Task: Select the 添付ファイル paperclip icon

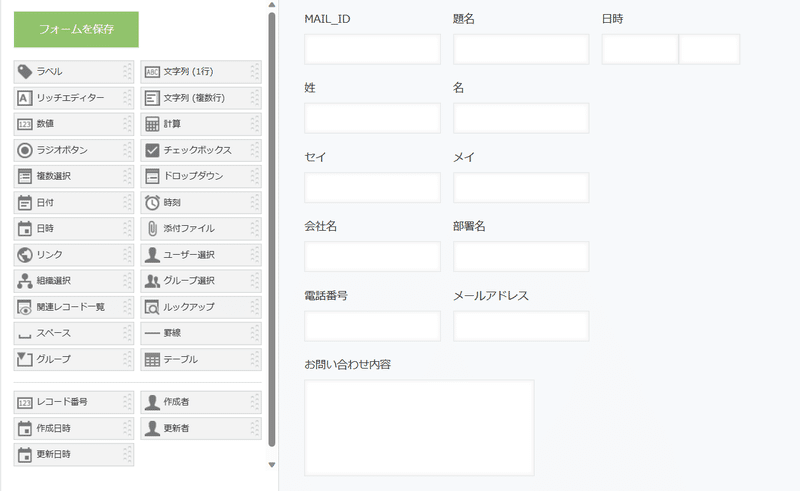Action: tap(152, 229)
